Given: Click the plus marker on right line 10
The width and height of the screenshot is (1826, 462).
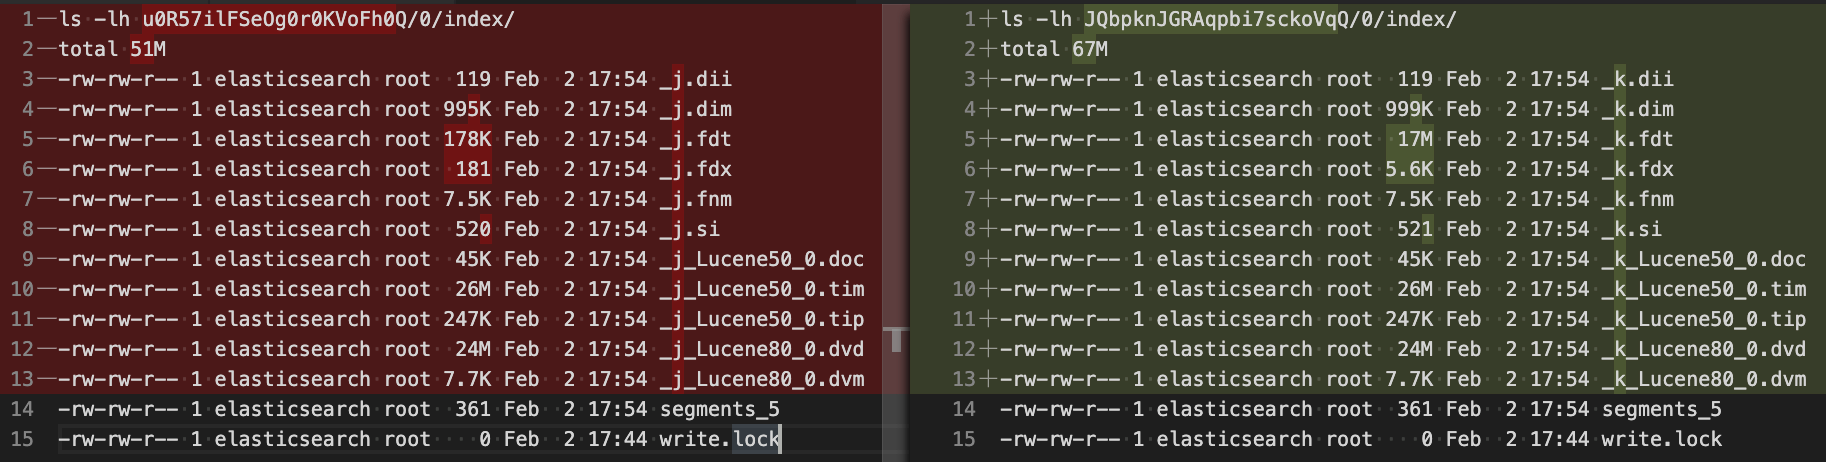Looking at the screenshot, I should (989, 289).
